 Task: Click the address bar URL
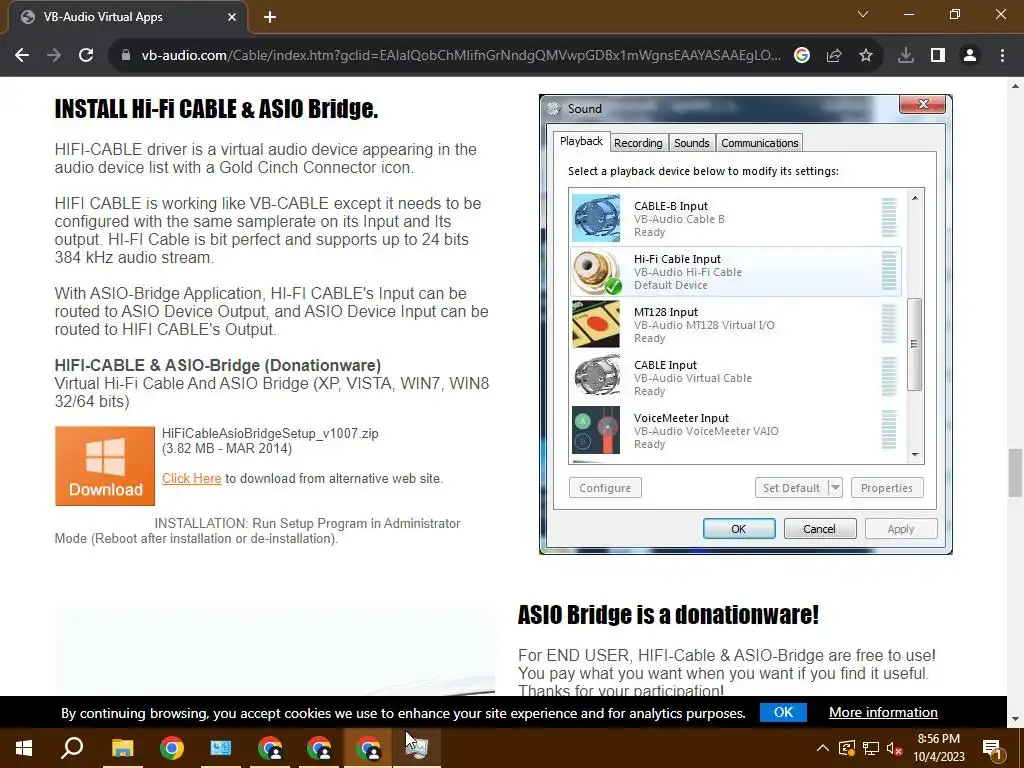tap(460, 56)
